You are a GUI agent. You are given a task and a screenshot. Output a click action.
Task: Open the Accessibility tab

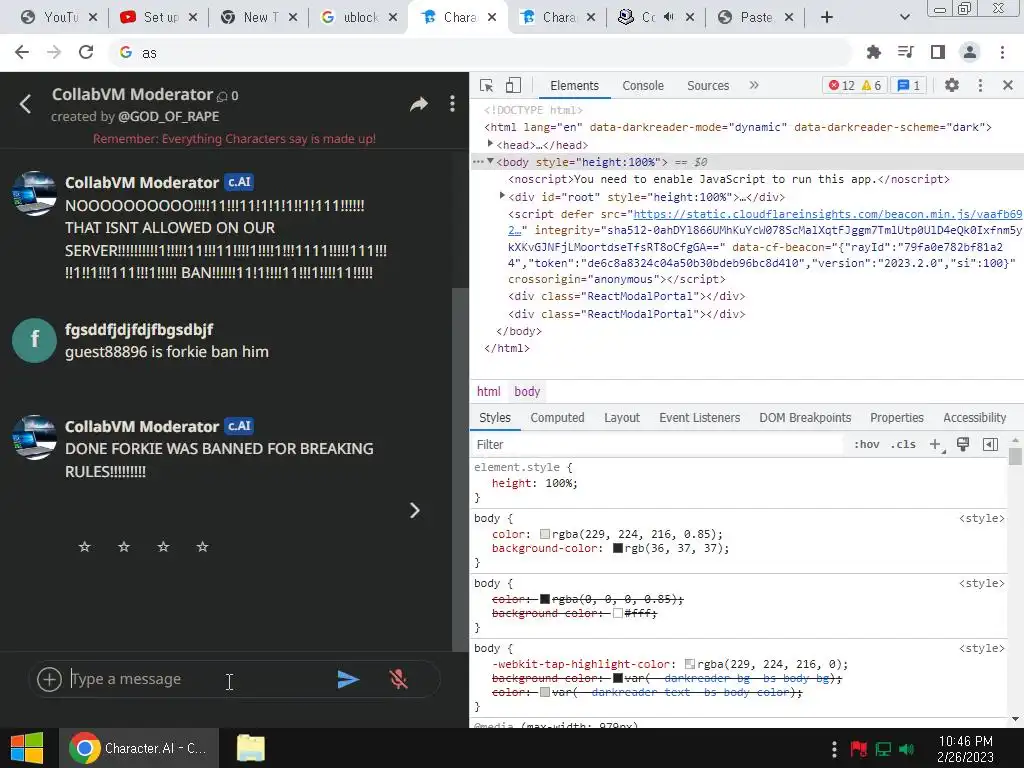coord(974,418)
